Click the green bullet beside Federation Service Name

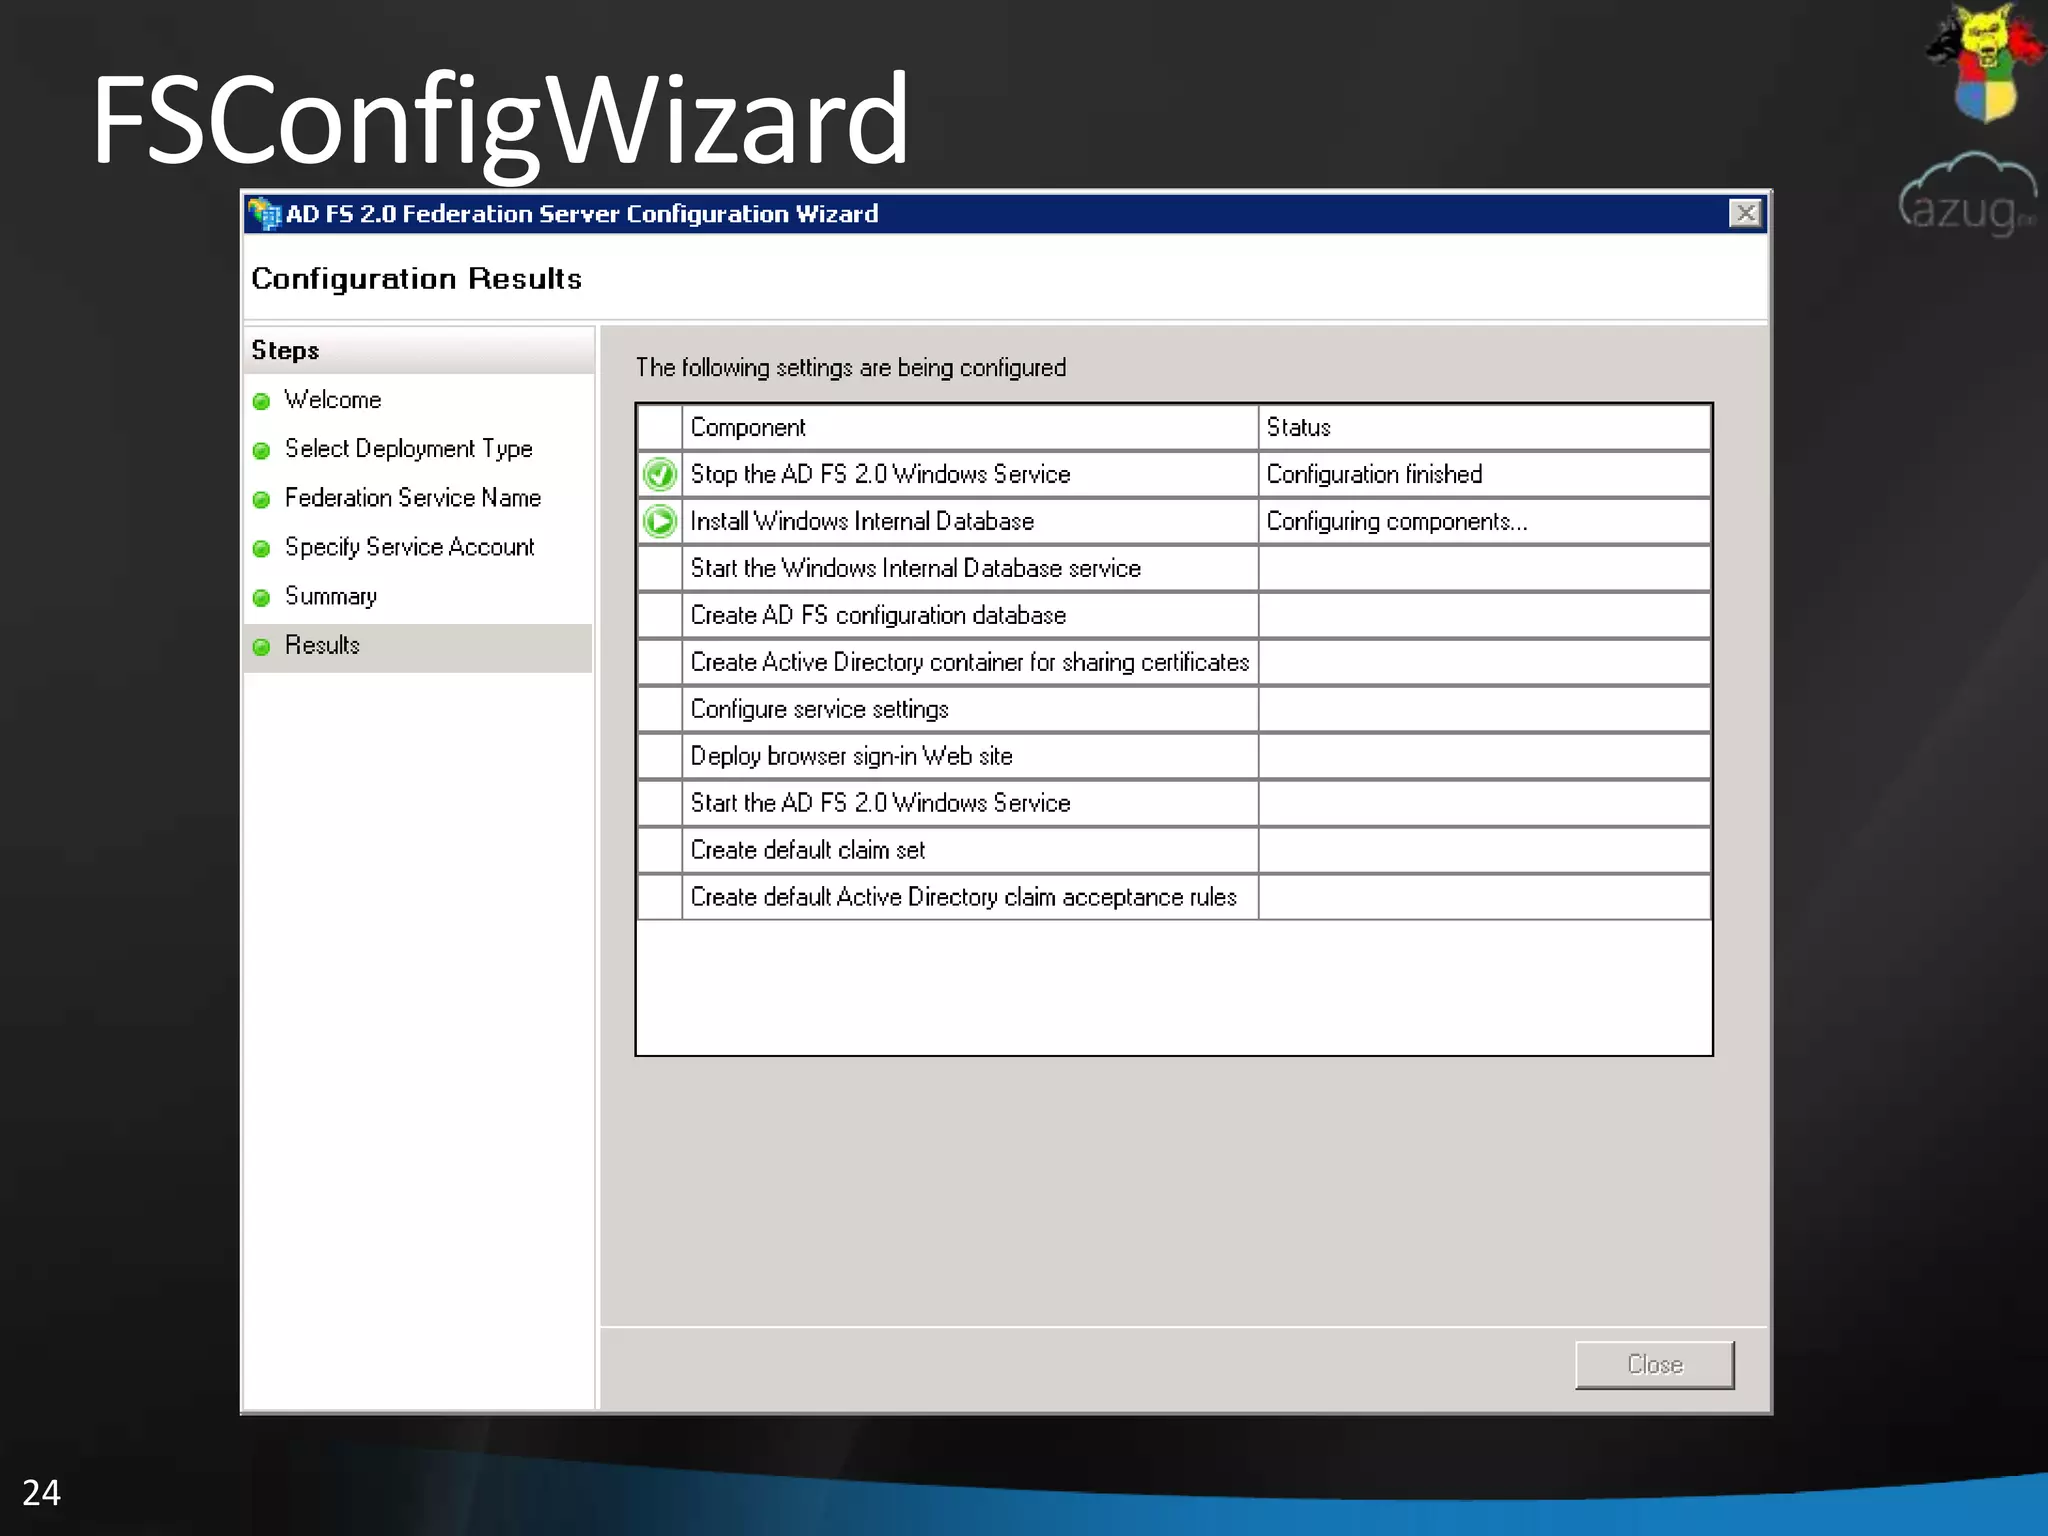pos(262,499)
